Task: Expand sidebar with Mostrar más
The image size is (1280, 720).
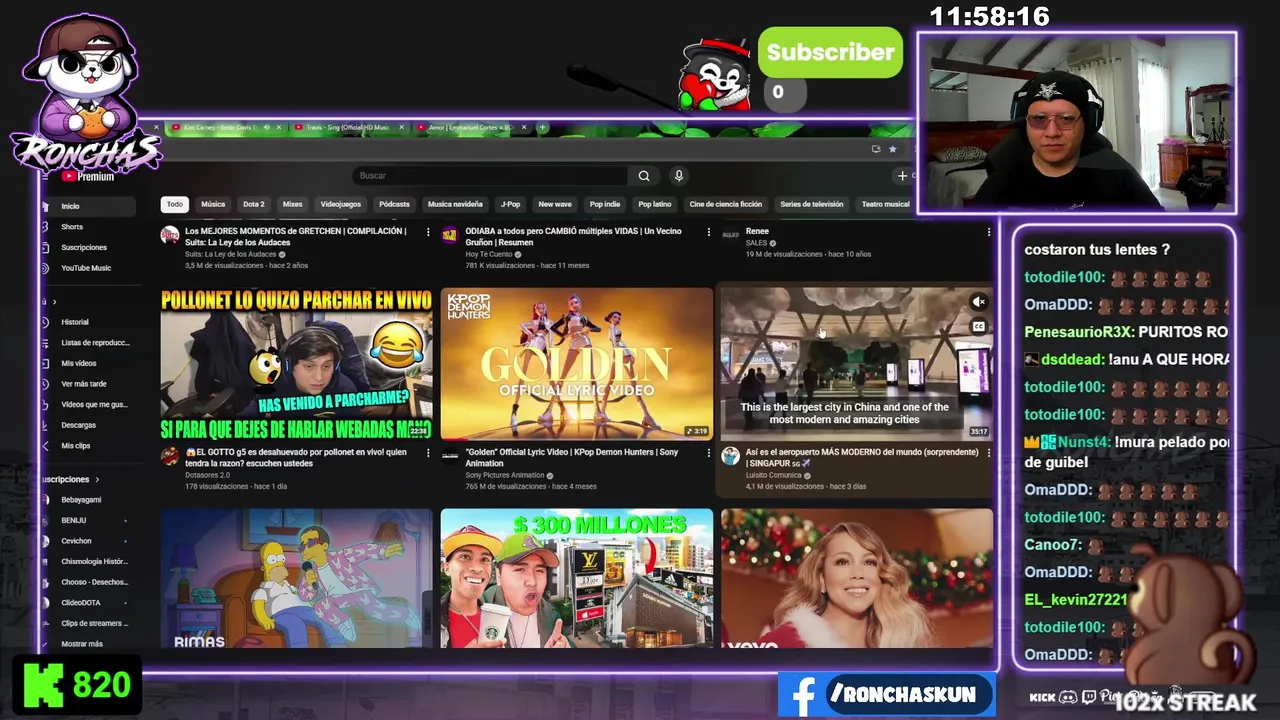Action: (x=82, y=644)
